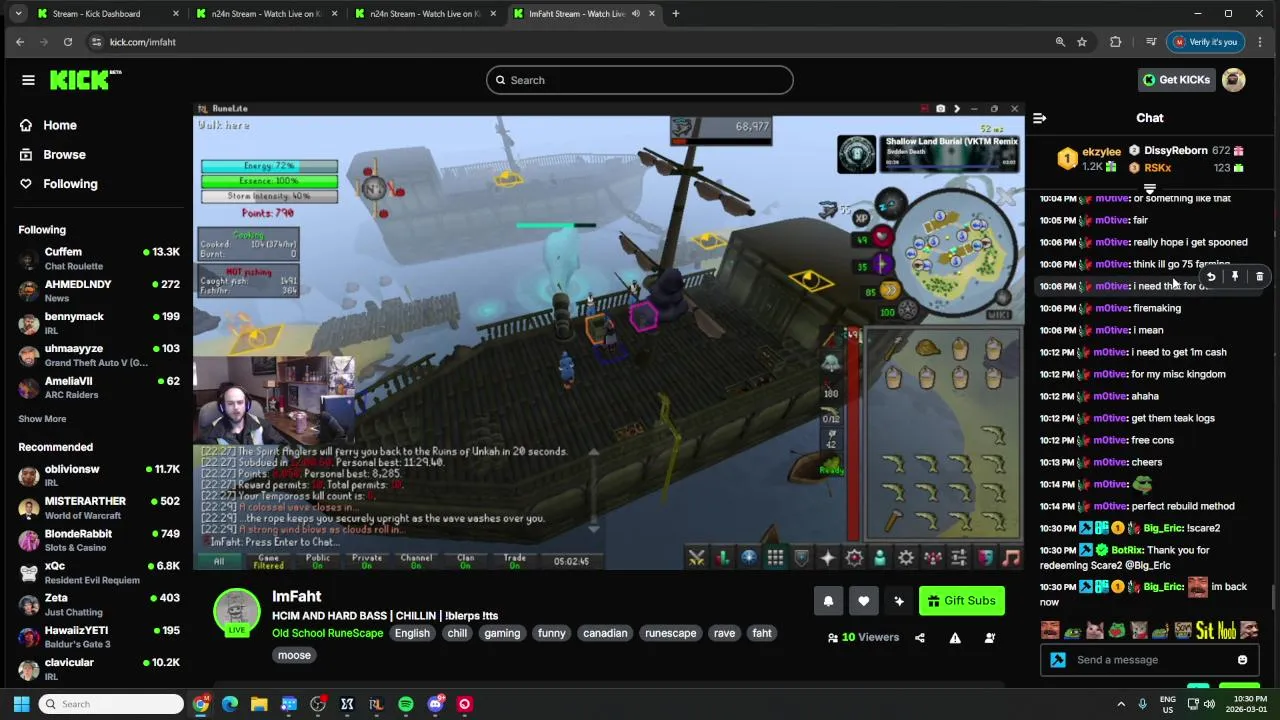
Task: Follow ImFaht with the heart button
Action: pyautogui.click(x=863, y=601)
